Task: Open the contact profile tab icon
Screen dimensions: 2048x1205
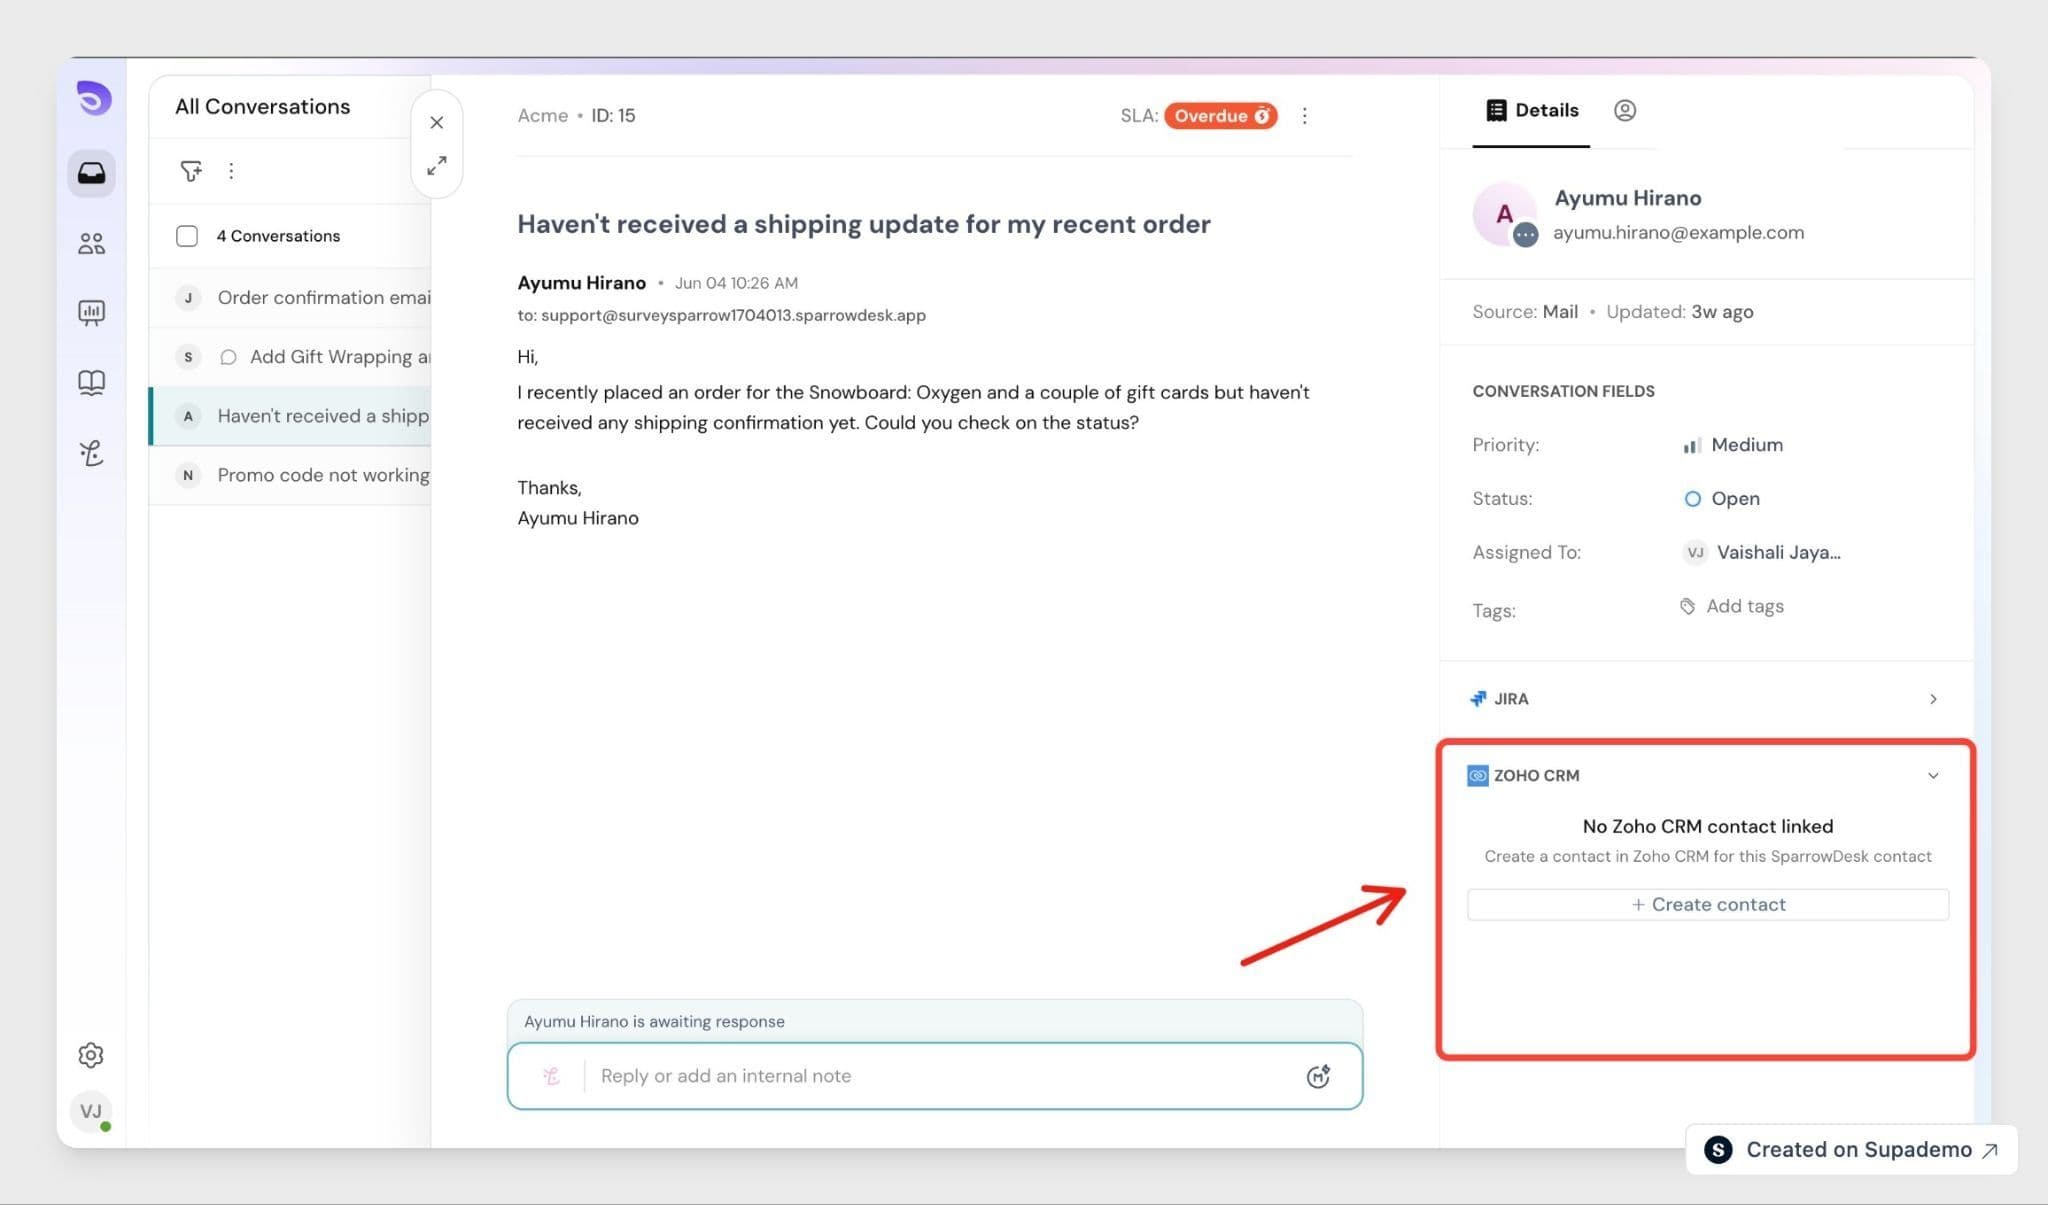Action: click(1625, 110)
